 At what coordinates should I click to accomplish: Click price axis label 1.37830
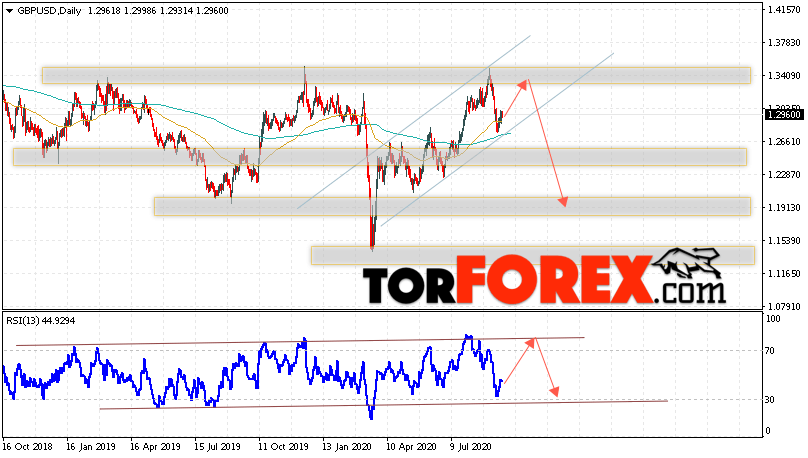[x=784, y=43]
